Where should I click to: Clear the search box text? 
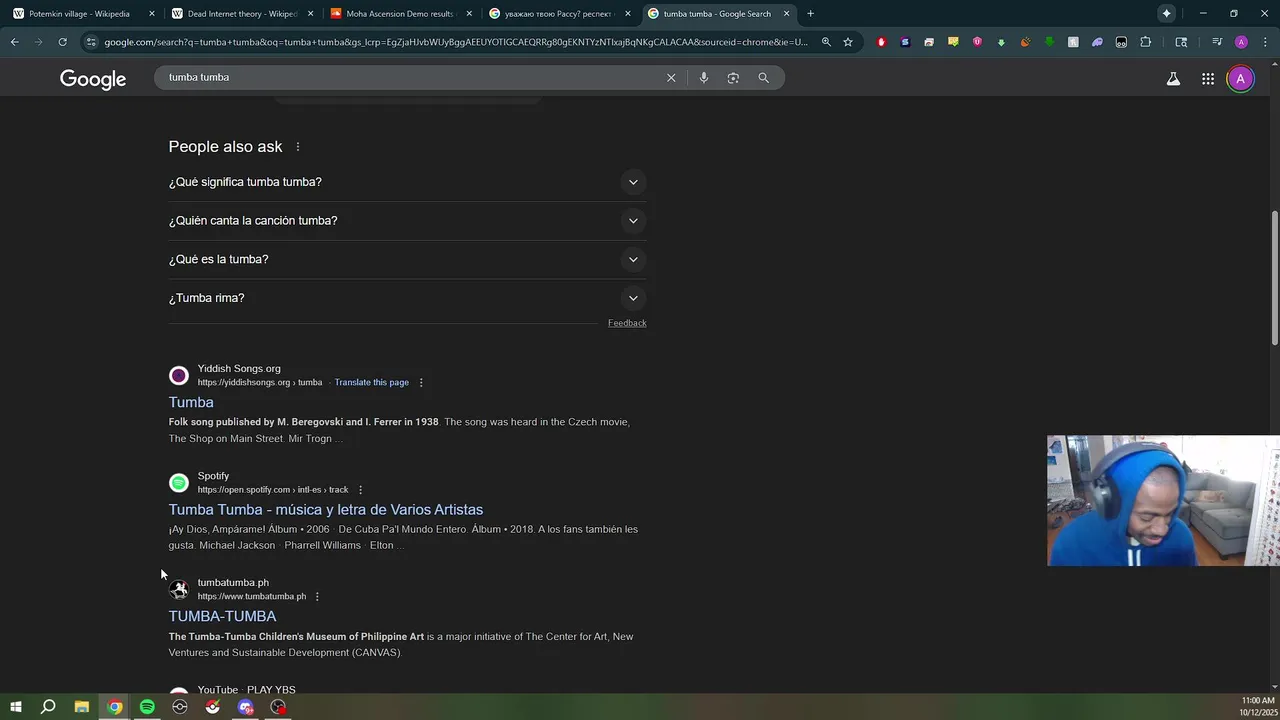click(671, 78)
